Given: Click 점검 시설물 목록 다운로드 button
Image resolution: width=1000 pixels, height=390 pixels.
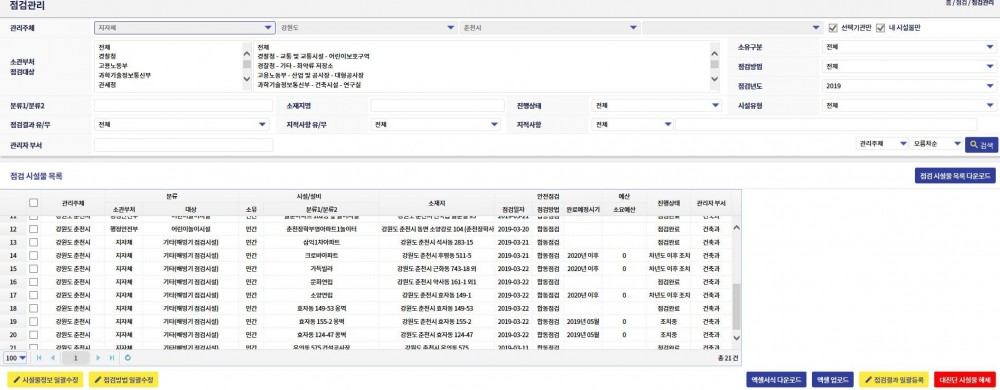Looking at the screenshot, I should (955, 176).
